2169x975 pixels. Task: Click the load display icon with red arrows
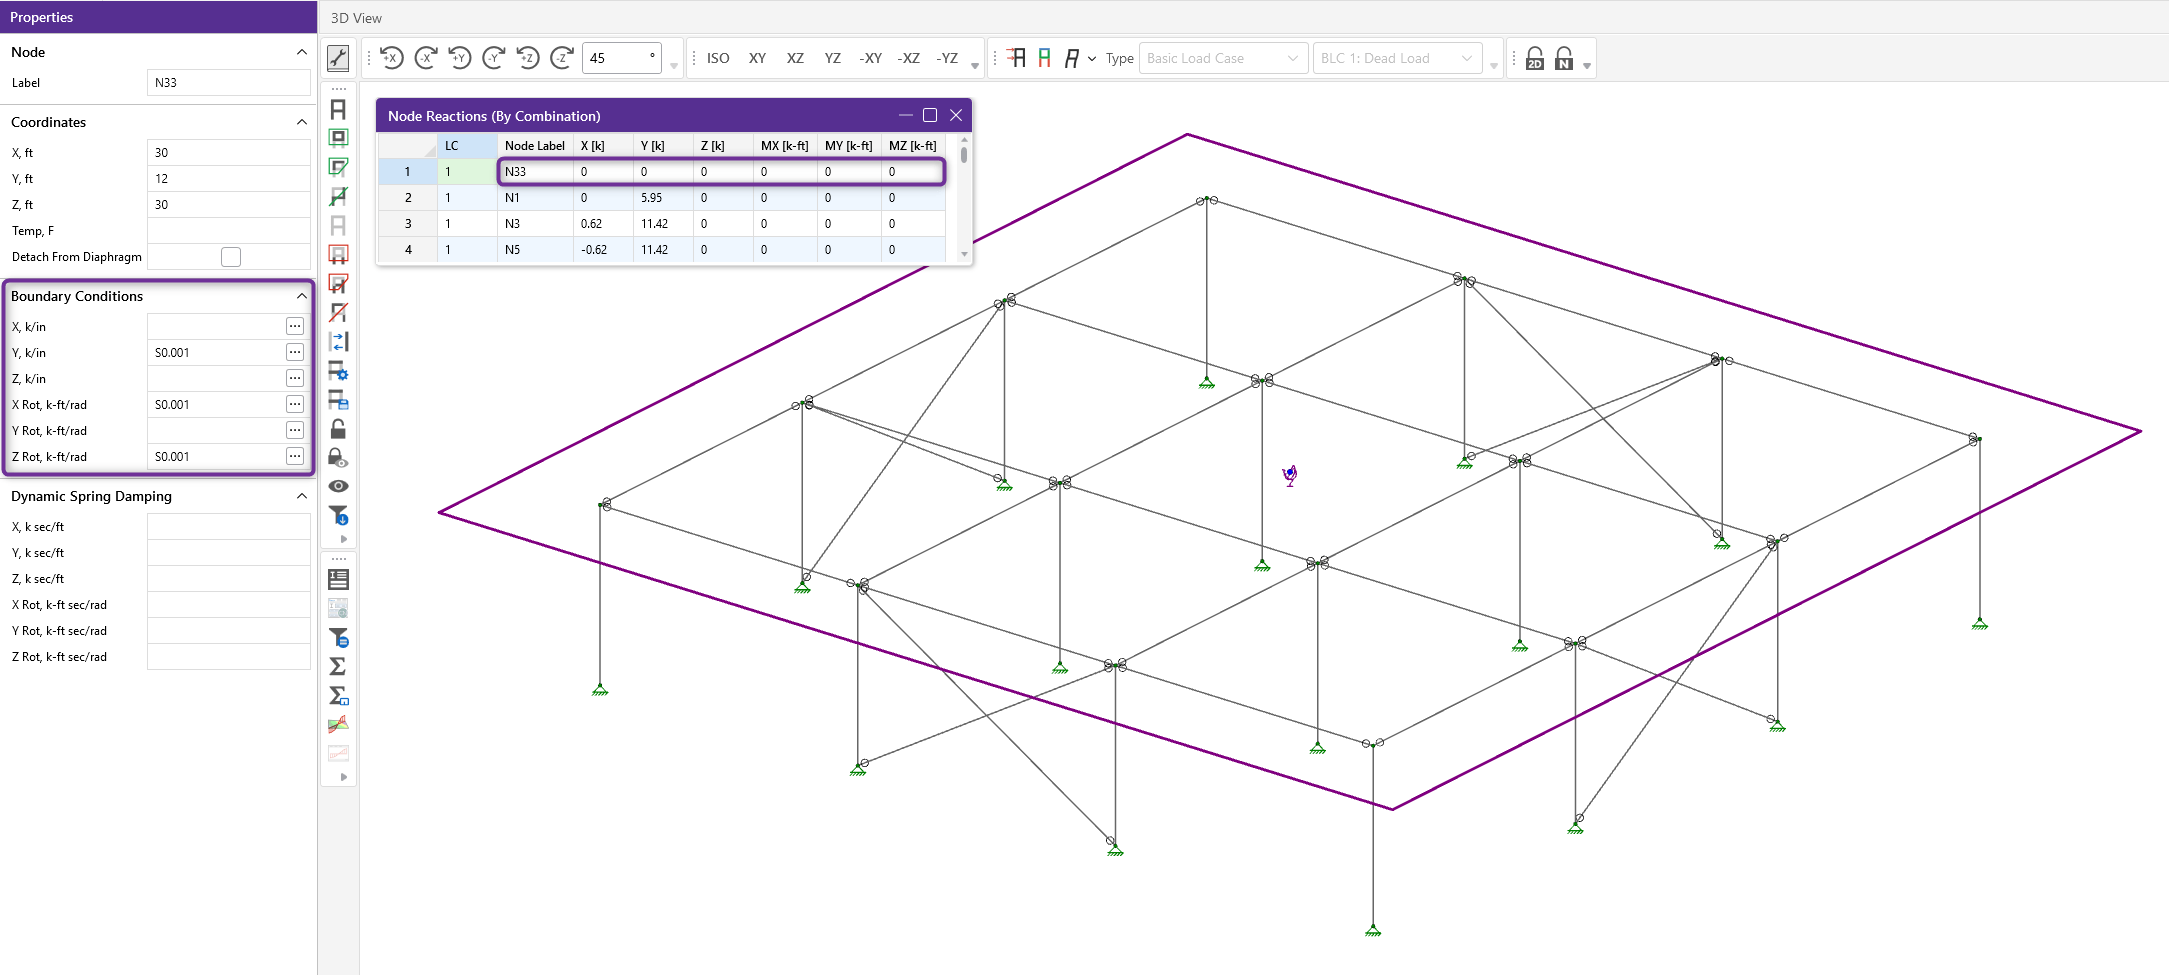coord(1017,58)
